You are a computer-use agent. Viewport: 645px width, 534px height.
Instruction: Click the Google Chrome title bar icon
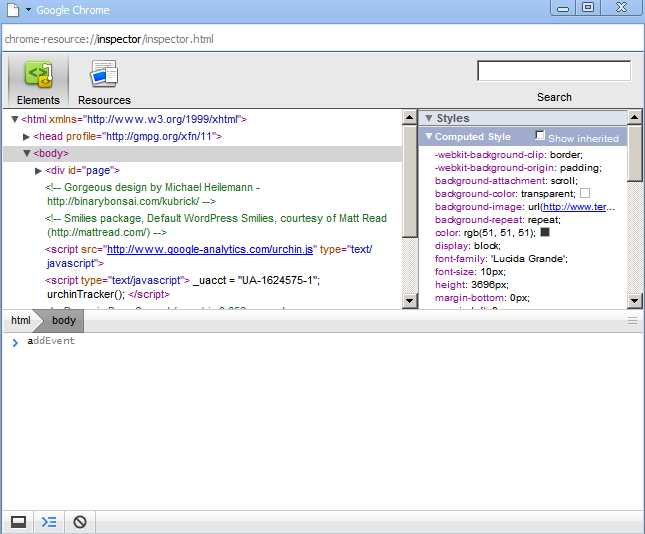coord(12,9)
